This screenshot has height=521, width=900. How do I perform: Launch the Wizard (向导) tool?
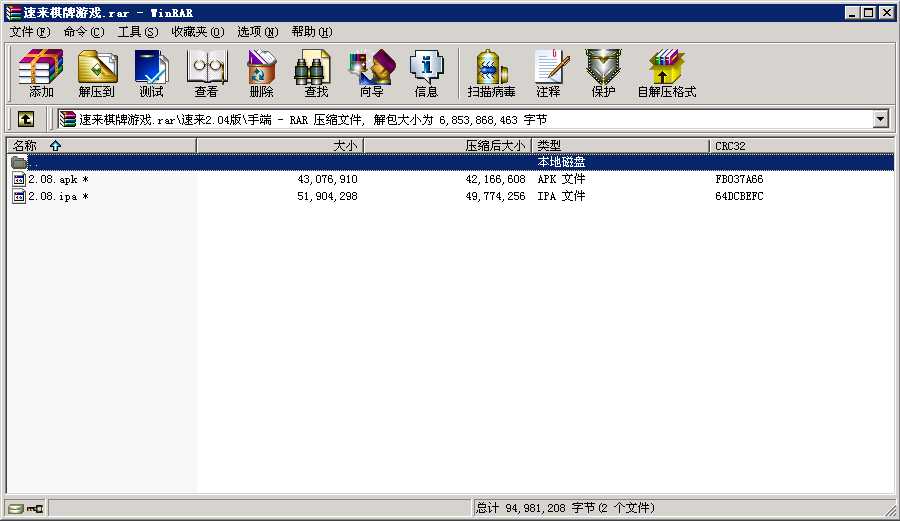click(x=371, y=73)
